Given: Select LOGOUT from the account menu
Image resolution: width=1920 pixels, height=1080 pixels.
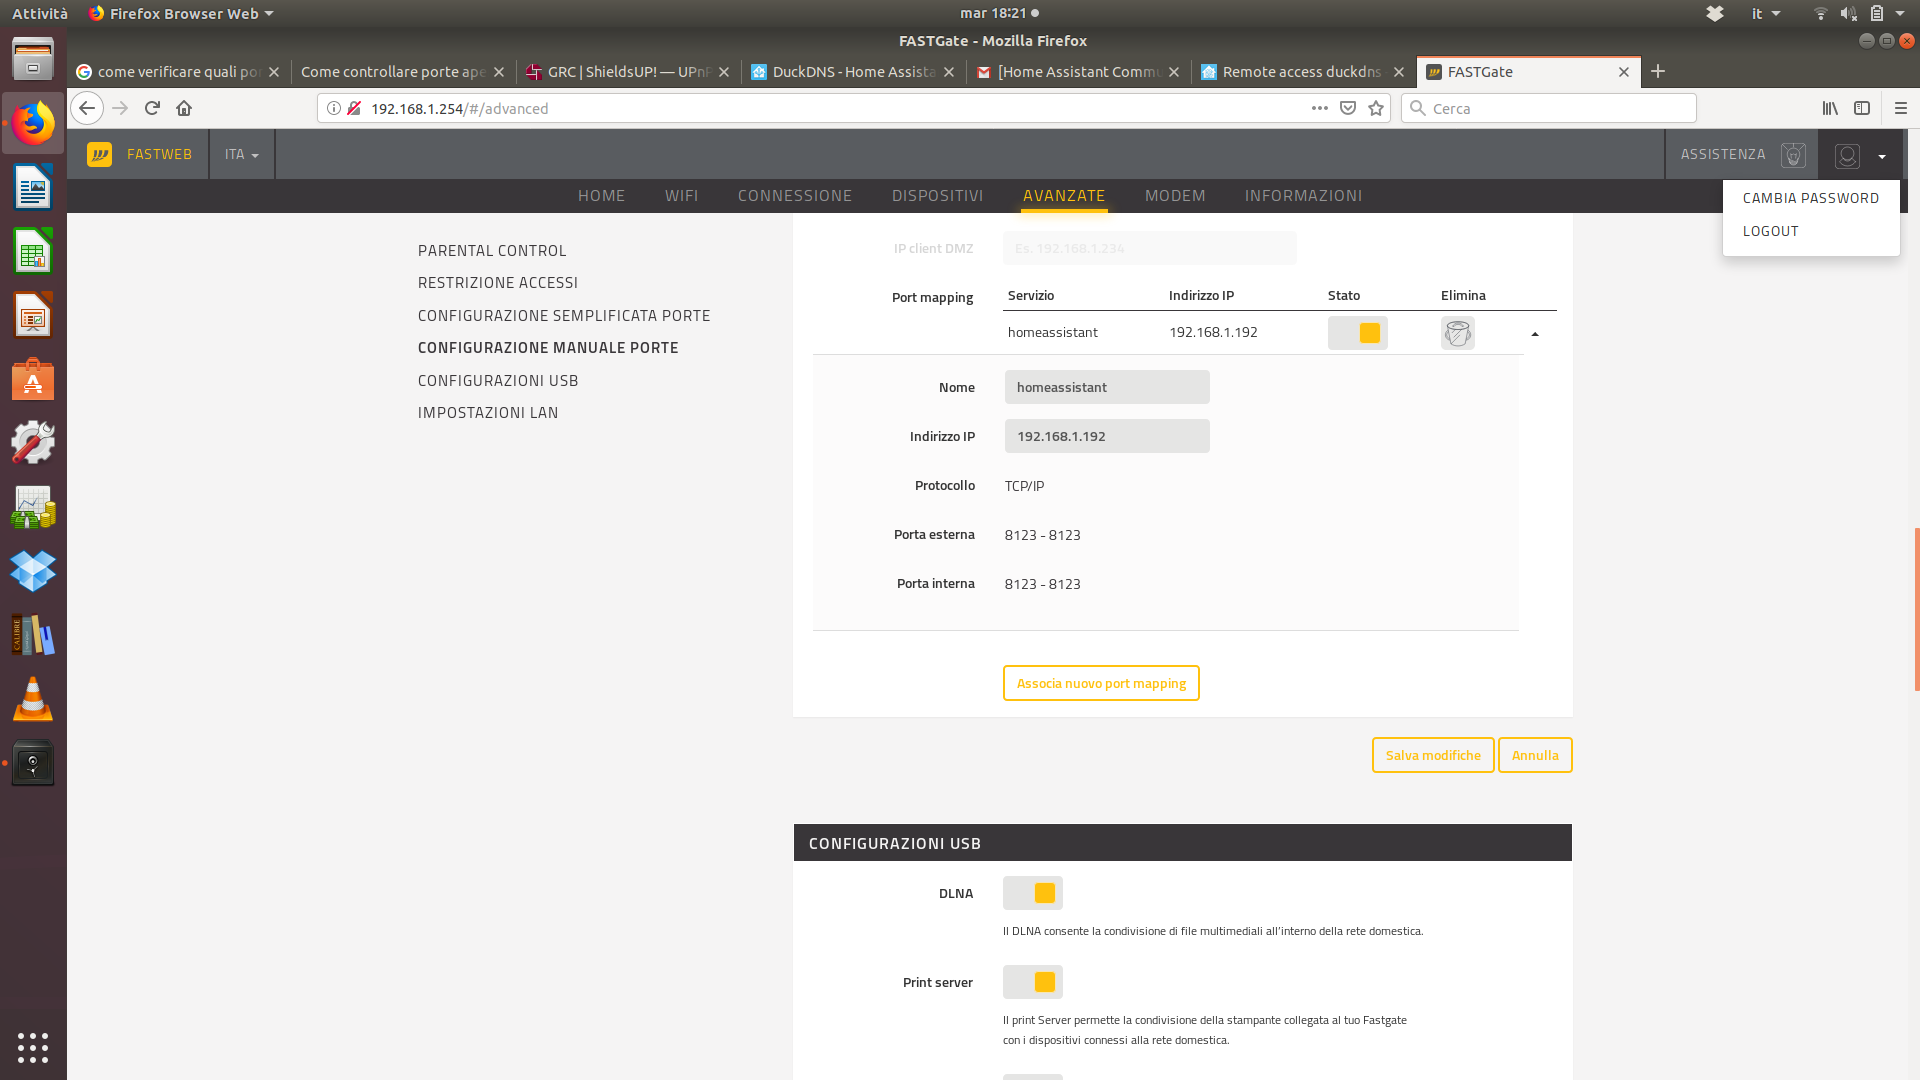Looking at the screenshot, I should click(x=1771, y=231).
